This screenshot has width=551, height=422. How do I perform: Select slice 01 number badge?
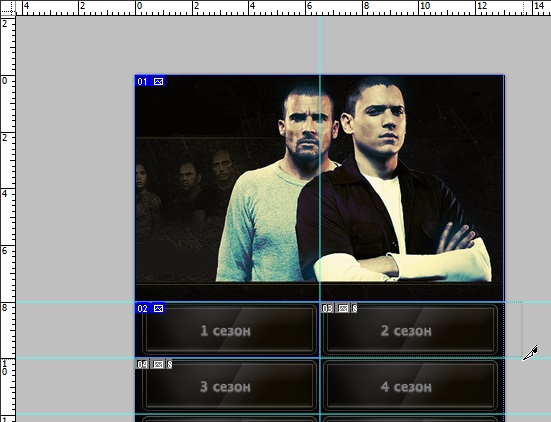(142, 82)
